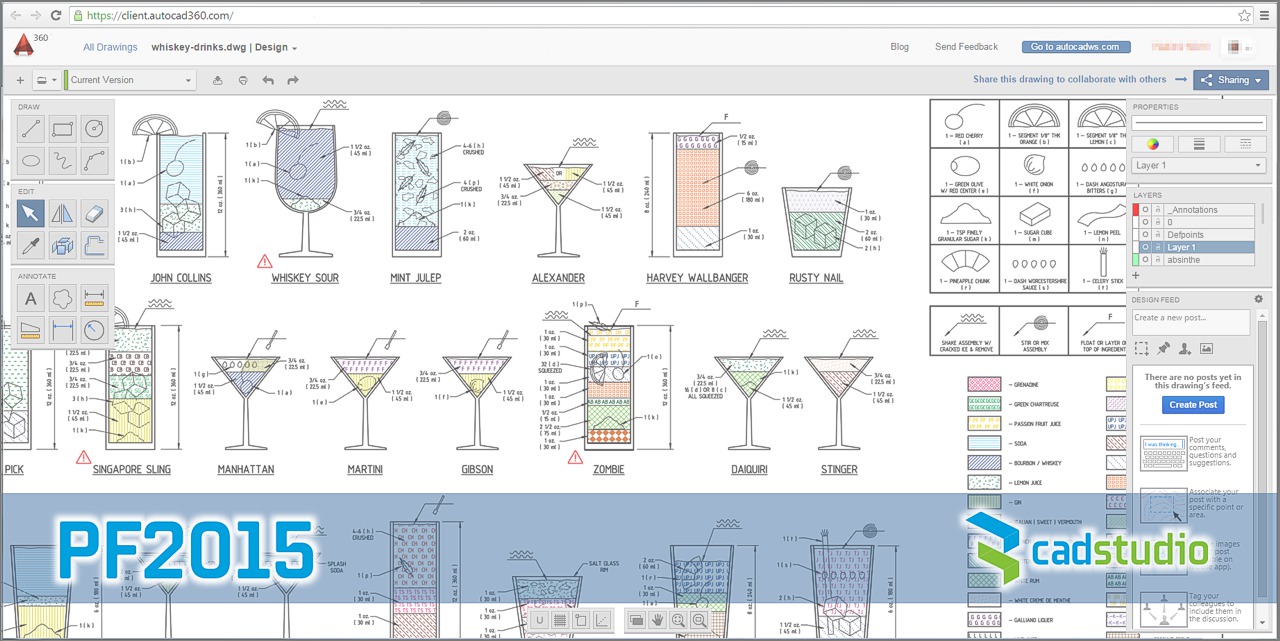
Task: Open the color wheel picker
Action: [1152, 144]
